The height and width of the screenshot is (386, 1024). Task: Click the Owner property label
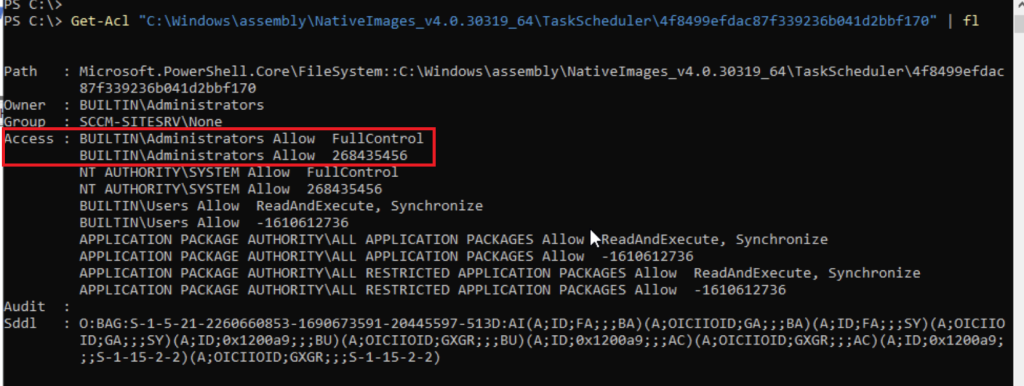pos(25,105)
